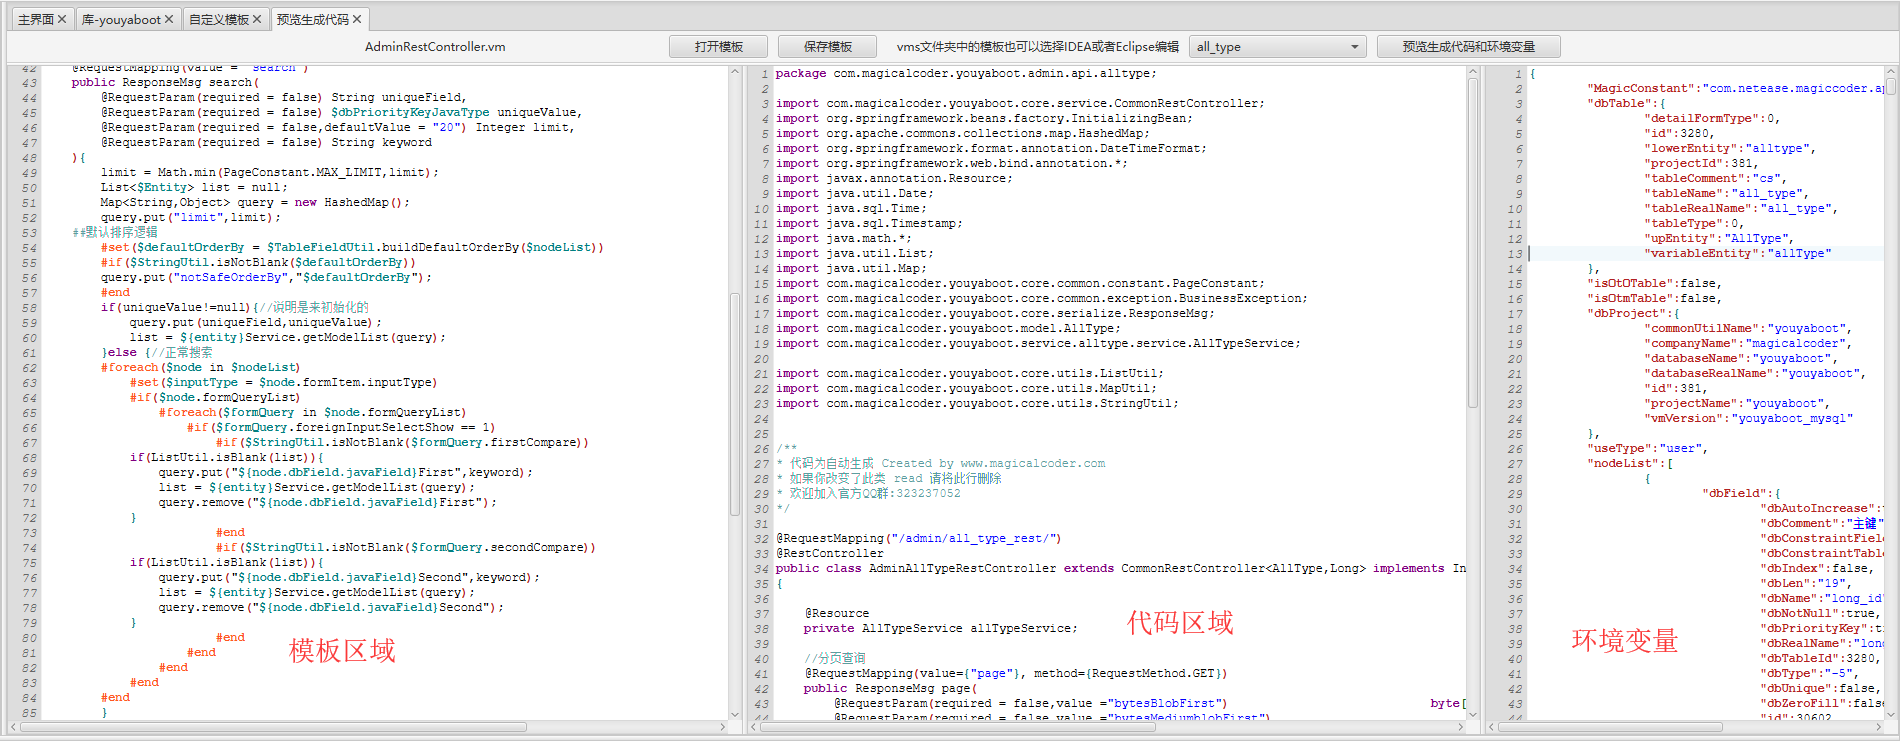Viewport: 1900px width, 741px height.
Task: Click the '@RestController' annotation line
Action: (830, 553)
